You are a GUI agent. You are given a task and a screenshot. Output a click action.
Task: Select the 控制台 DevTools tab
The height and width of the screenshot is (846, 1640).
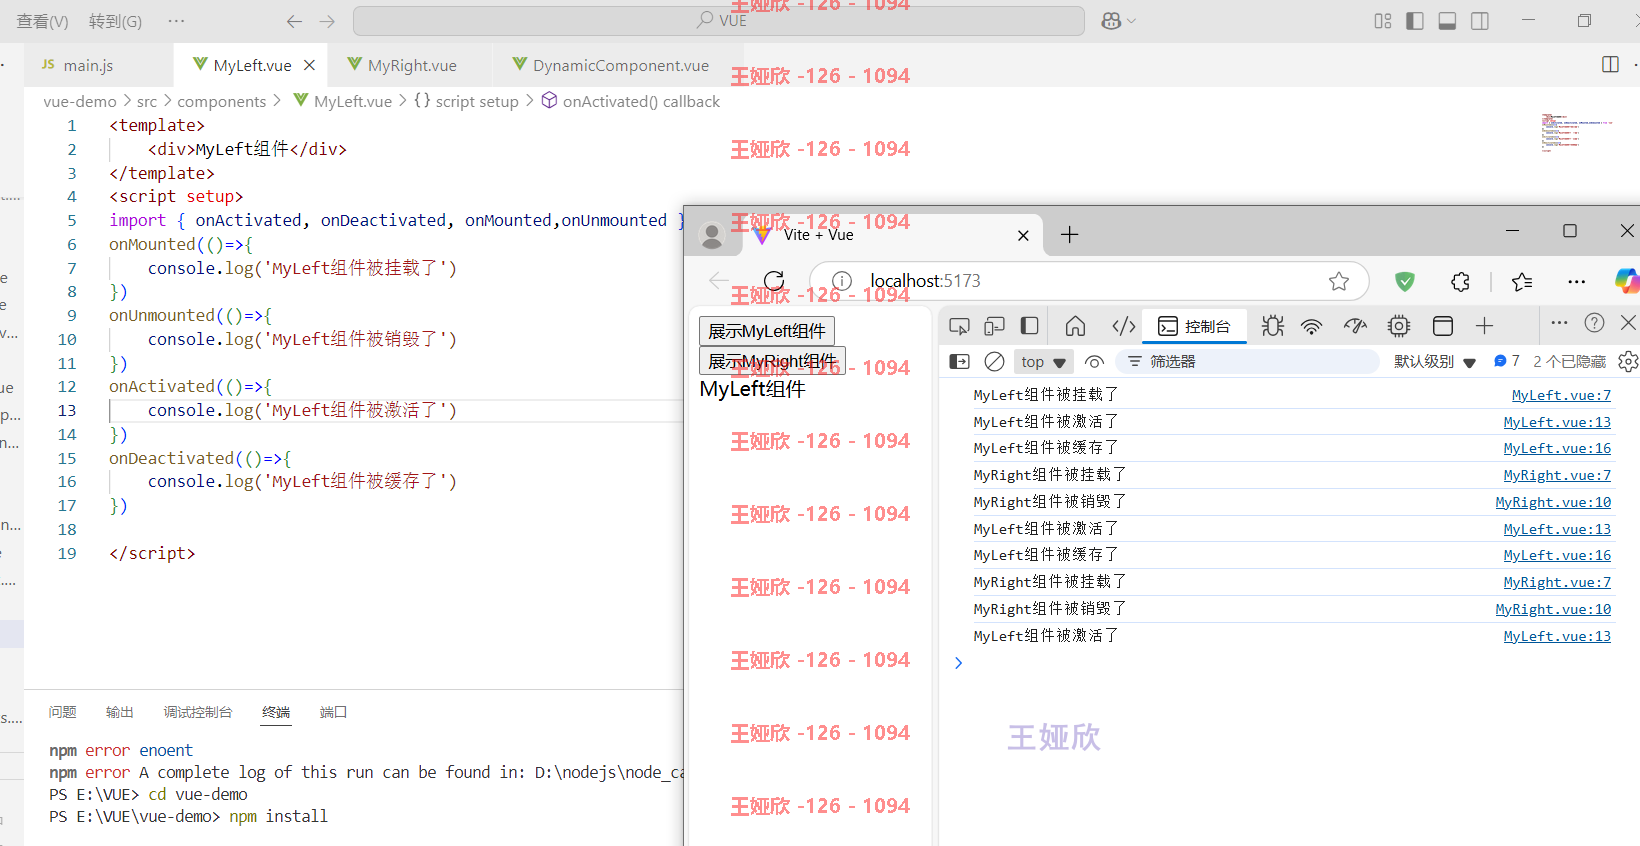click(x=1194, y=326)
